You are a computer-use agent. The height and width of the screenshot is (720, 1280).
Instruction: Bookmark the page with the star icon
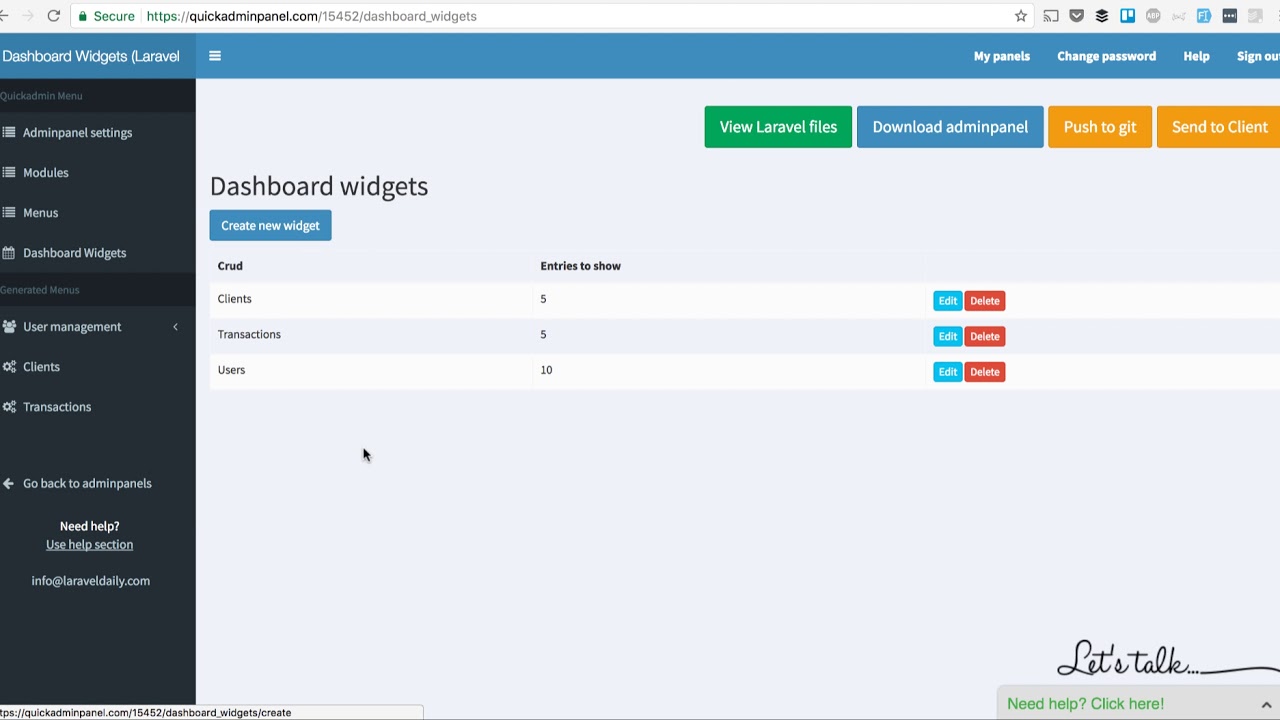pyautogui.click(x=1020, y=16)
